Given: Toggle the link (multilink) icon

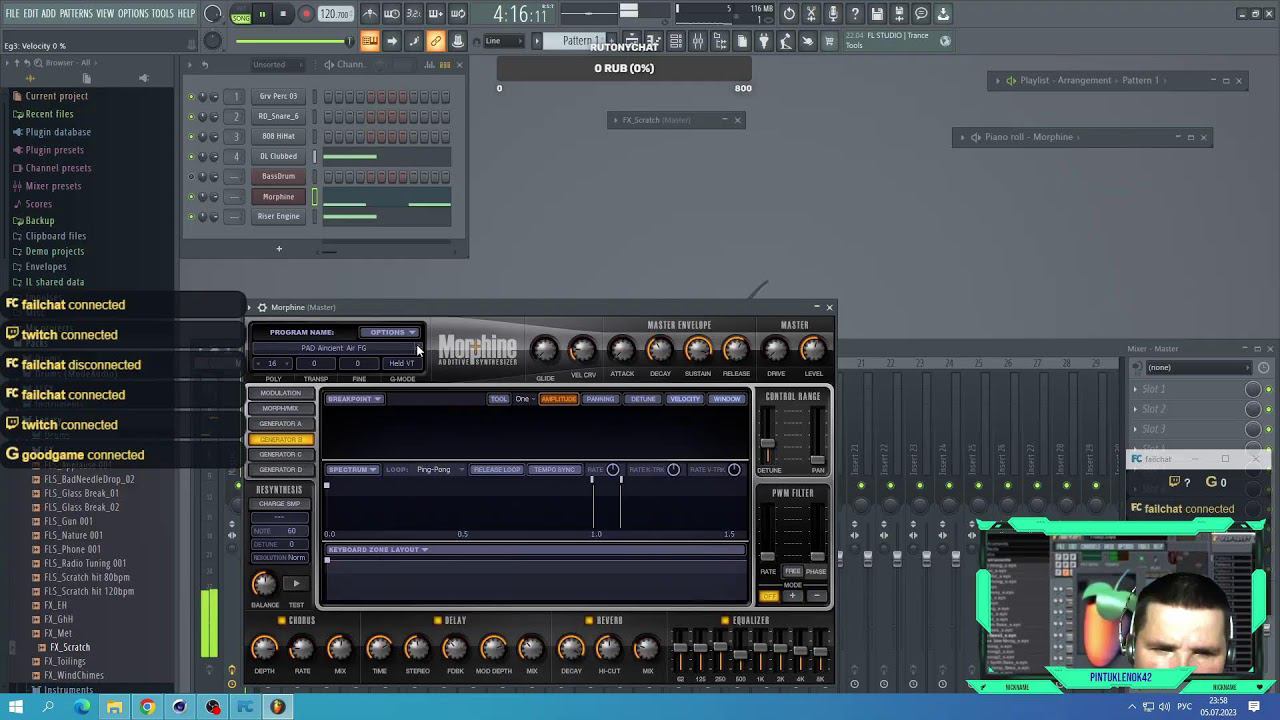Looking at the screenshot, I should point(435,41).
